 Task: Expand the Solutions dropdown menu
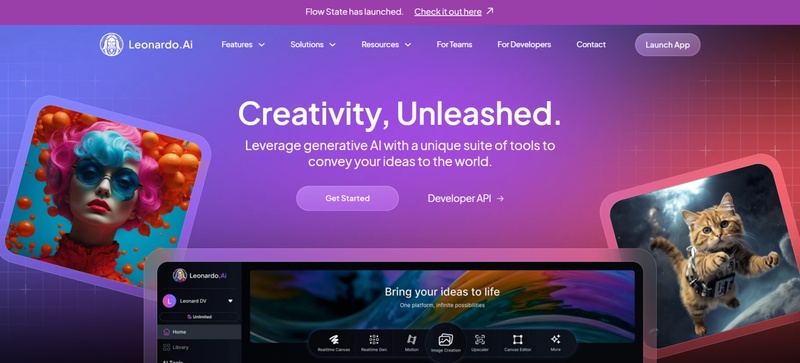pos(313,44)
